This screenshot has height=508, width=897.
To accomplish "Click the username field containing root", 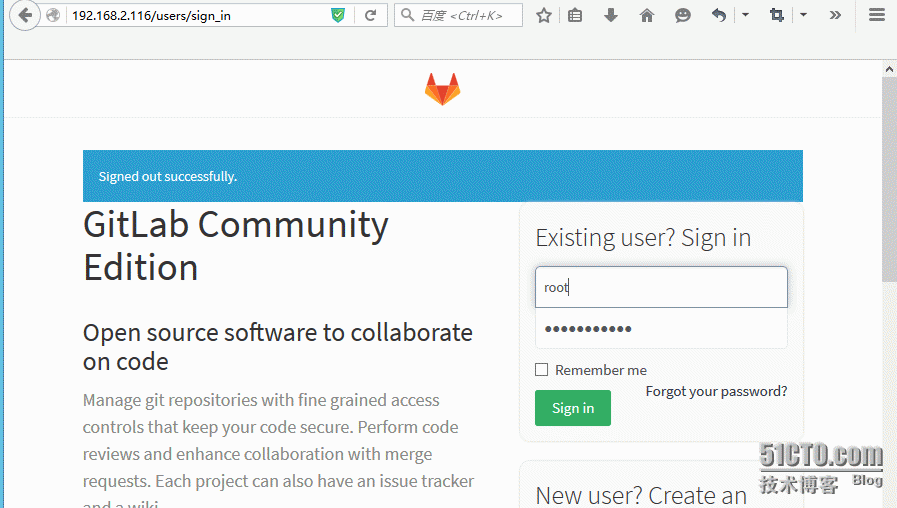I will (x=661, y=287).
